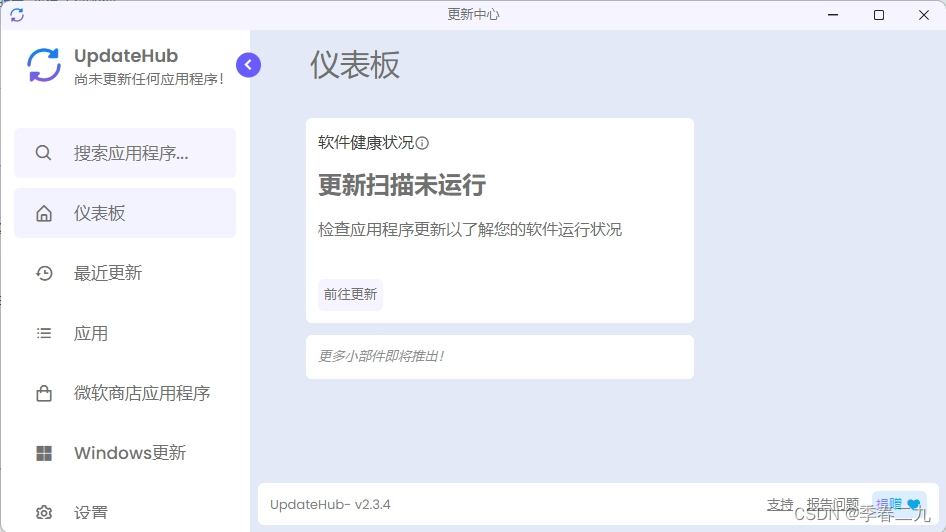
Task: Open the 报告问题 link
Action: (x=833, y=504)
